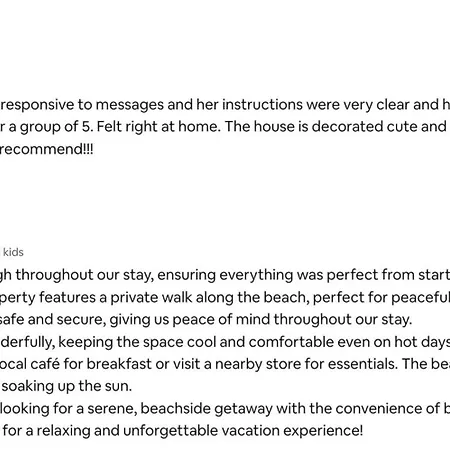Viewport: 450px width, 450px height.
Task: Click the phrase "nearby store for essentials."
Action: coord(307,364)
